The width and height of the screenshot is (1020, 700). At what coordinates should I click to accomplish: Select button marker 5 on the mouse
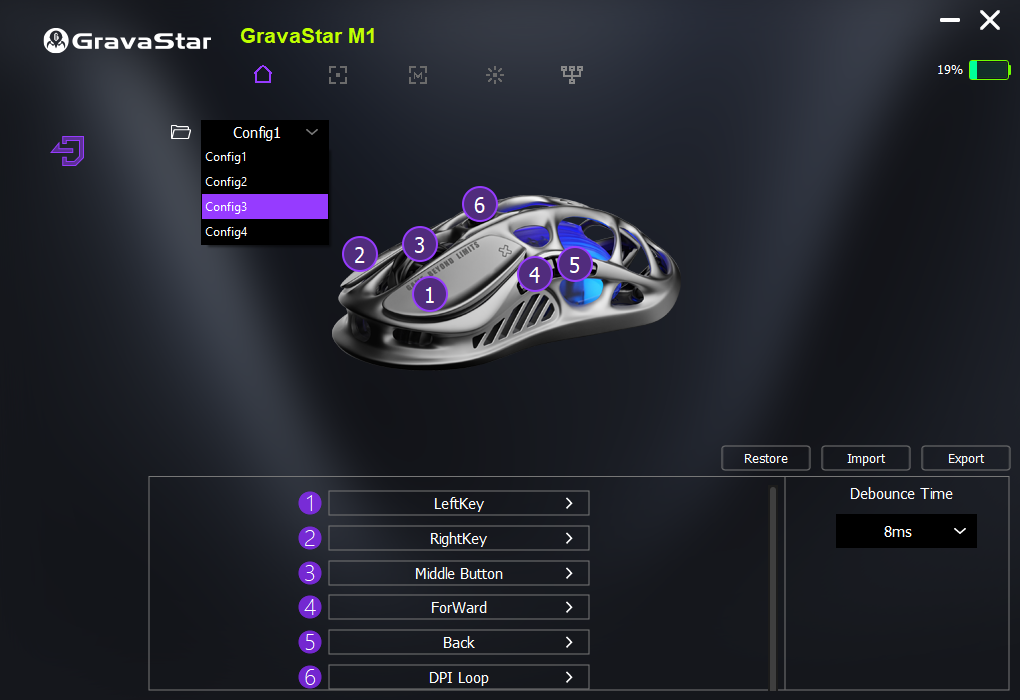tap(574, 264)
